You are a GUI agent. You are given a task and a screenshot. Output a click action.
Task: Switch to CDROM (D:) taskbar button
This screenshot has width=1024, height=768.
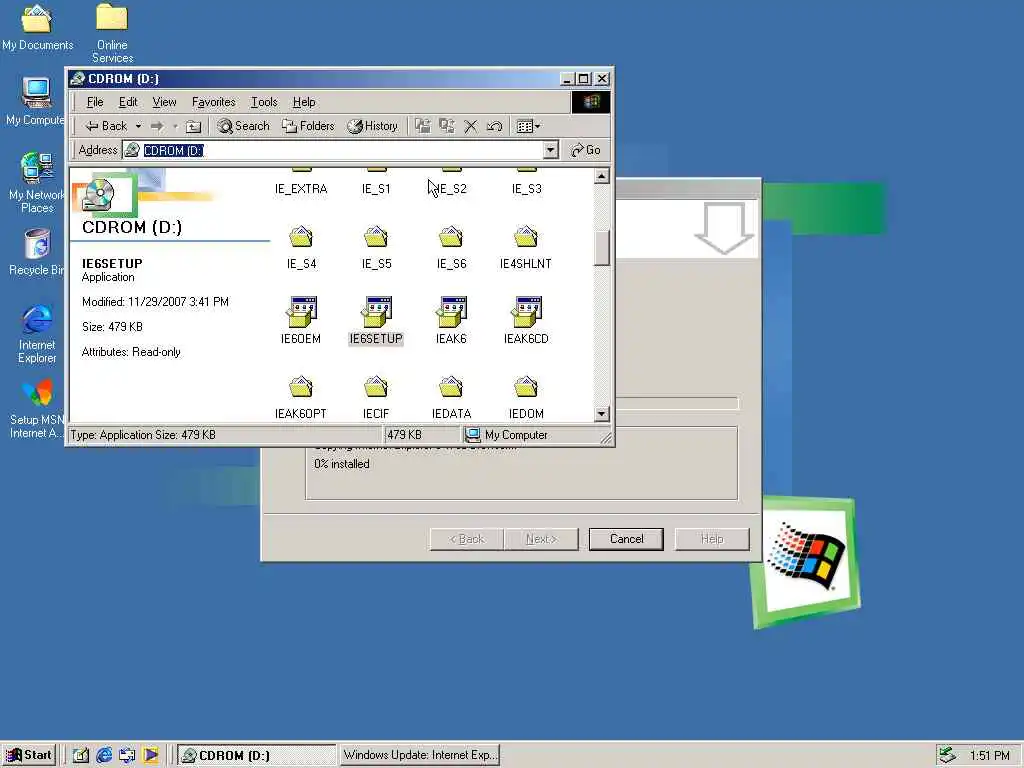pyautogui.click(x=256, y=755)
